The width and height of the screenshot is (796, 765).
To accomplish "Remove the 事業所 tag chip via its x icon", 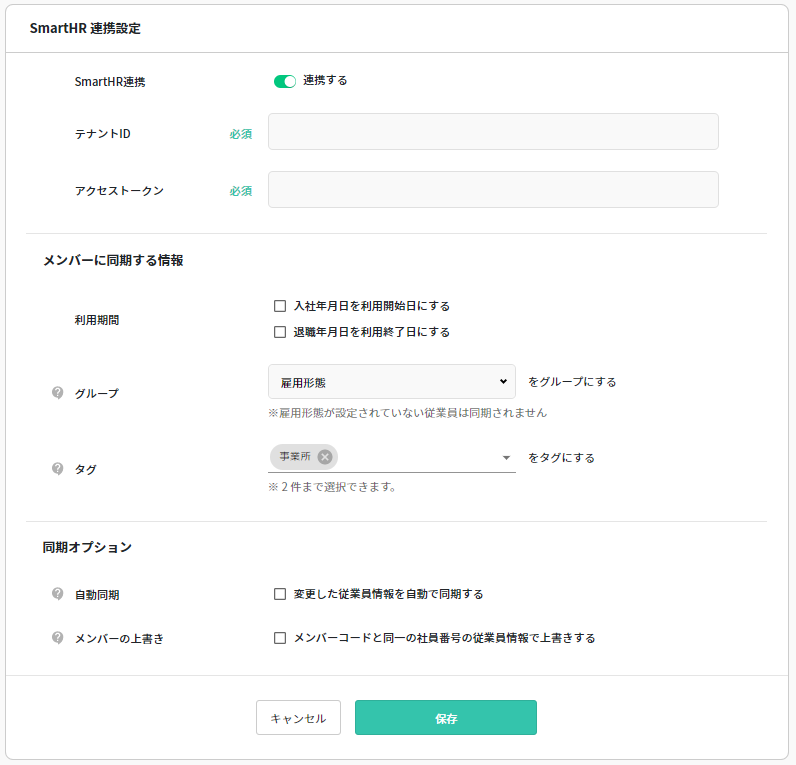I will point(325,457).
